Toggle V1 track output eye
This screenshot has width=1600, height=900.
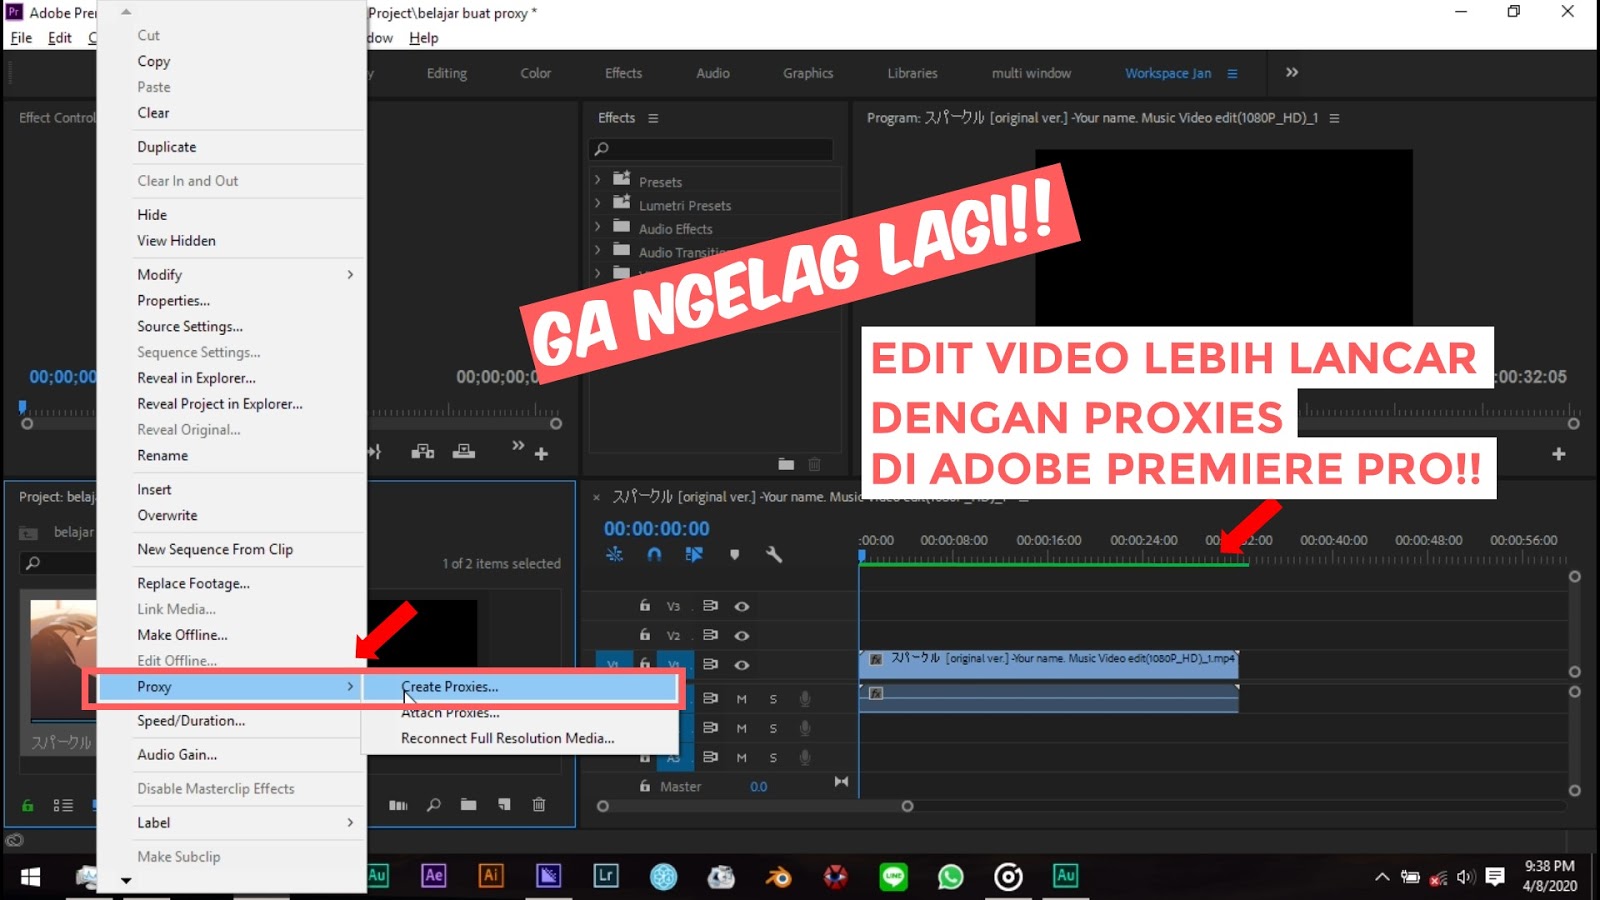(x=742, y=664)
